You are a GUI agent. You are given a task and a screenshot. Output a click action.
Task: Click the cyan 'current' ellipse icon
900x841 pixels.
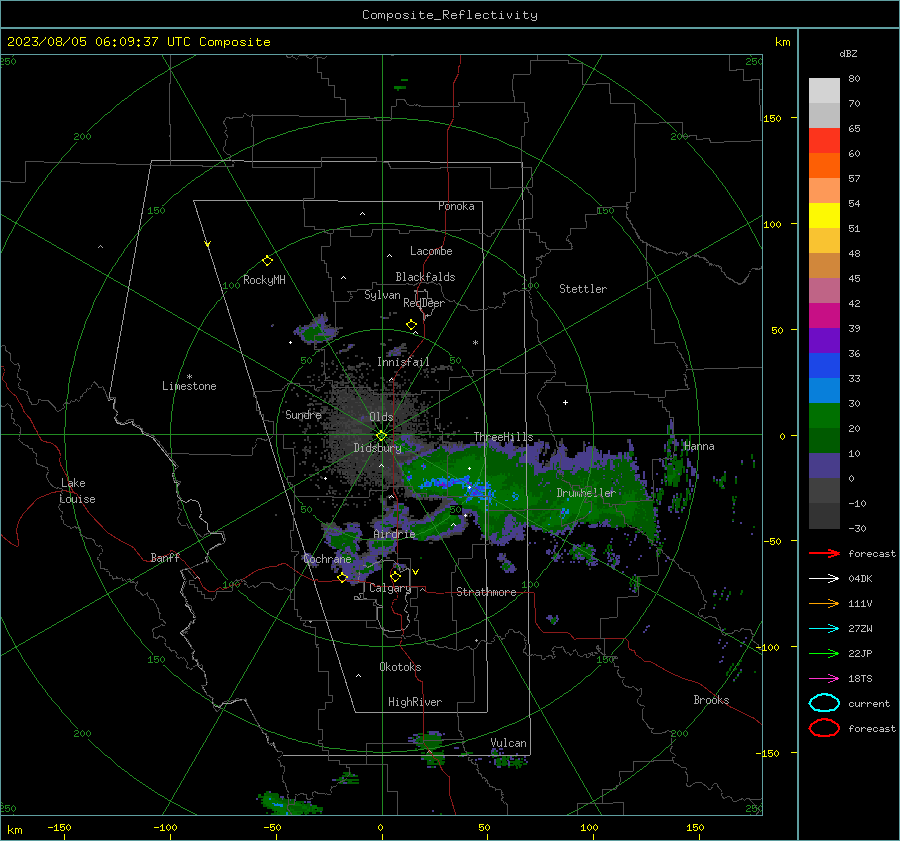click(824, 703)
